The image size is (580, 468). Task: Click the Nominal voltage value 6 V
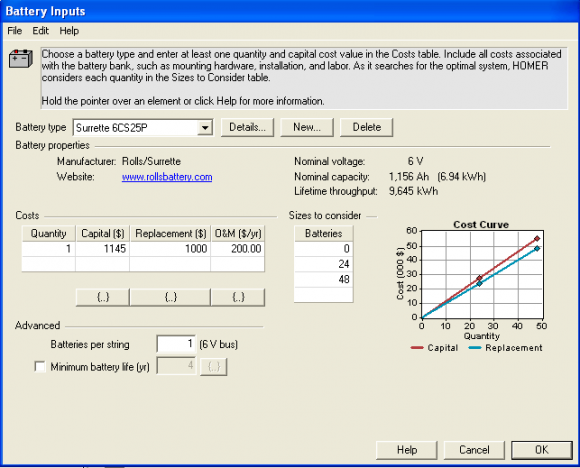tap(415, 161)
